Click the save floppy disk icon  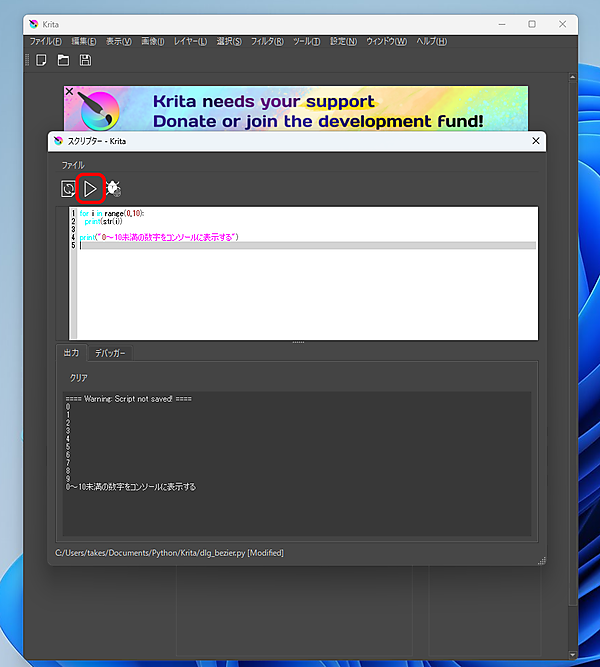(85, 61)
